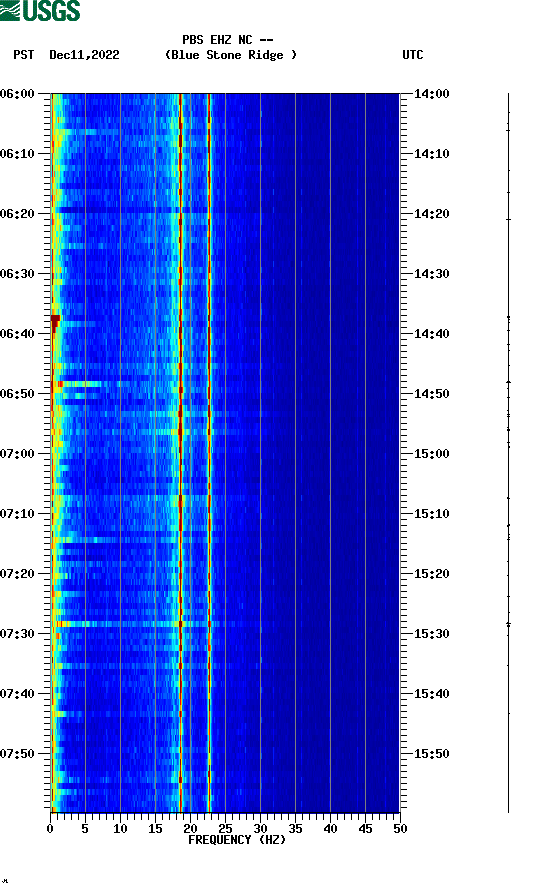Viewport: 552px width, 892px height.
Task: Click the 0 Hz frequency axis tick label
Action: (50, 828)
